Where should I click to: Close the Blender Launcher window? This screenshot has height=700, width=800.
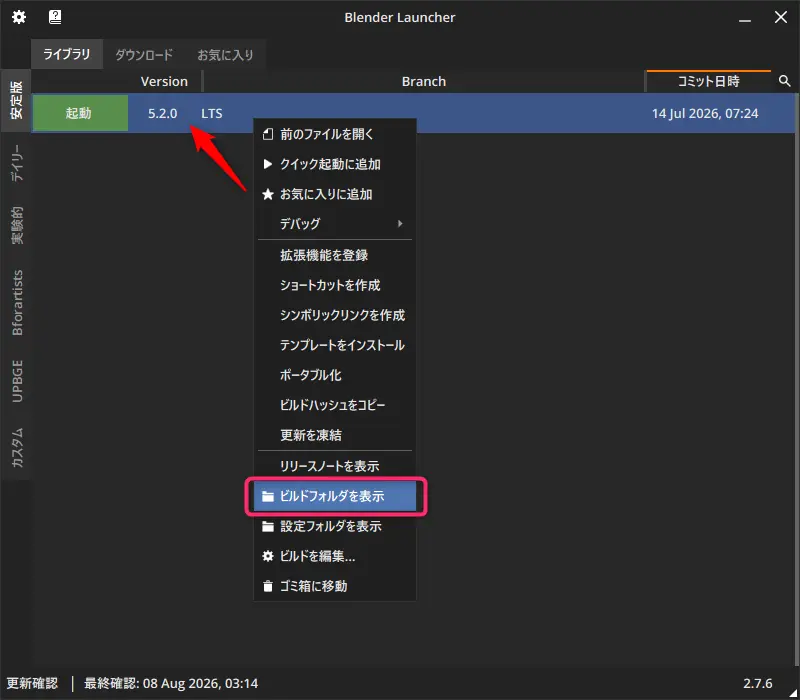[x=781, y=17]
